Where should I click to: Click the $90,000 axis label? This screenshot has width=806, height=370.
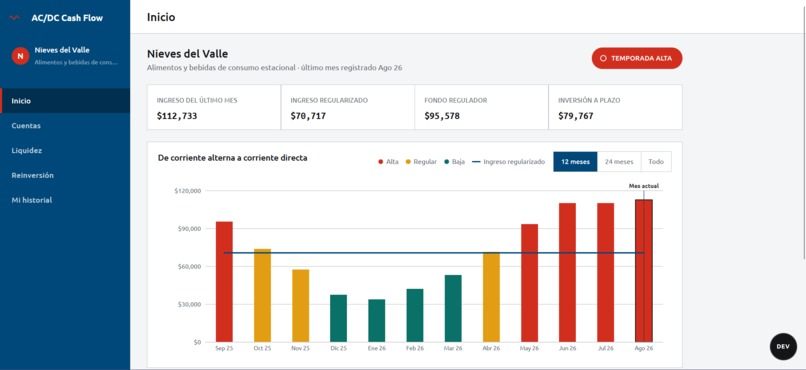[x=189, y=229]
